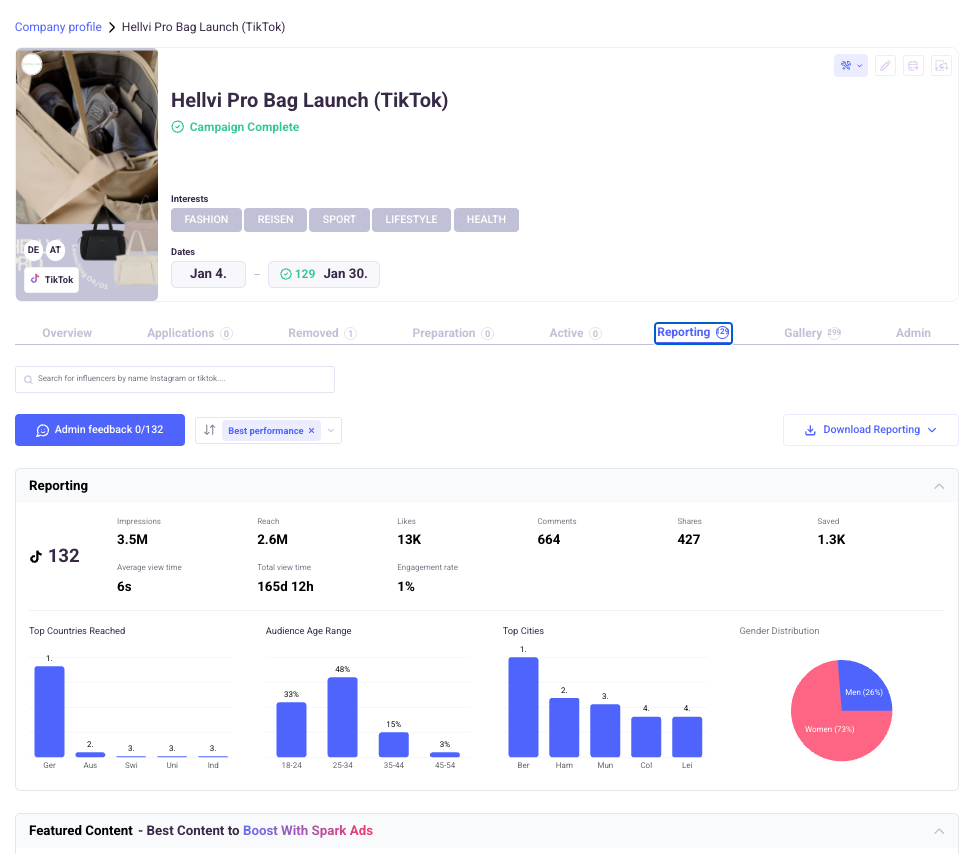This screenshot has width=972, height=854.
Task: Click the Impressions value 3.5M
Action: pos(132,540)
